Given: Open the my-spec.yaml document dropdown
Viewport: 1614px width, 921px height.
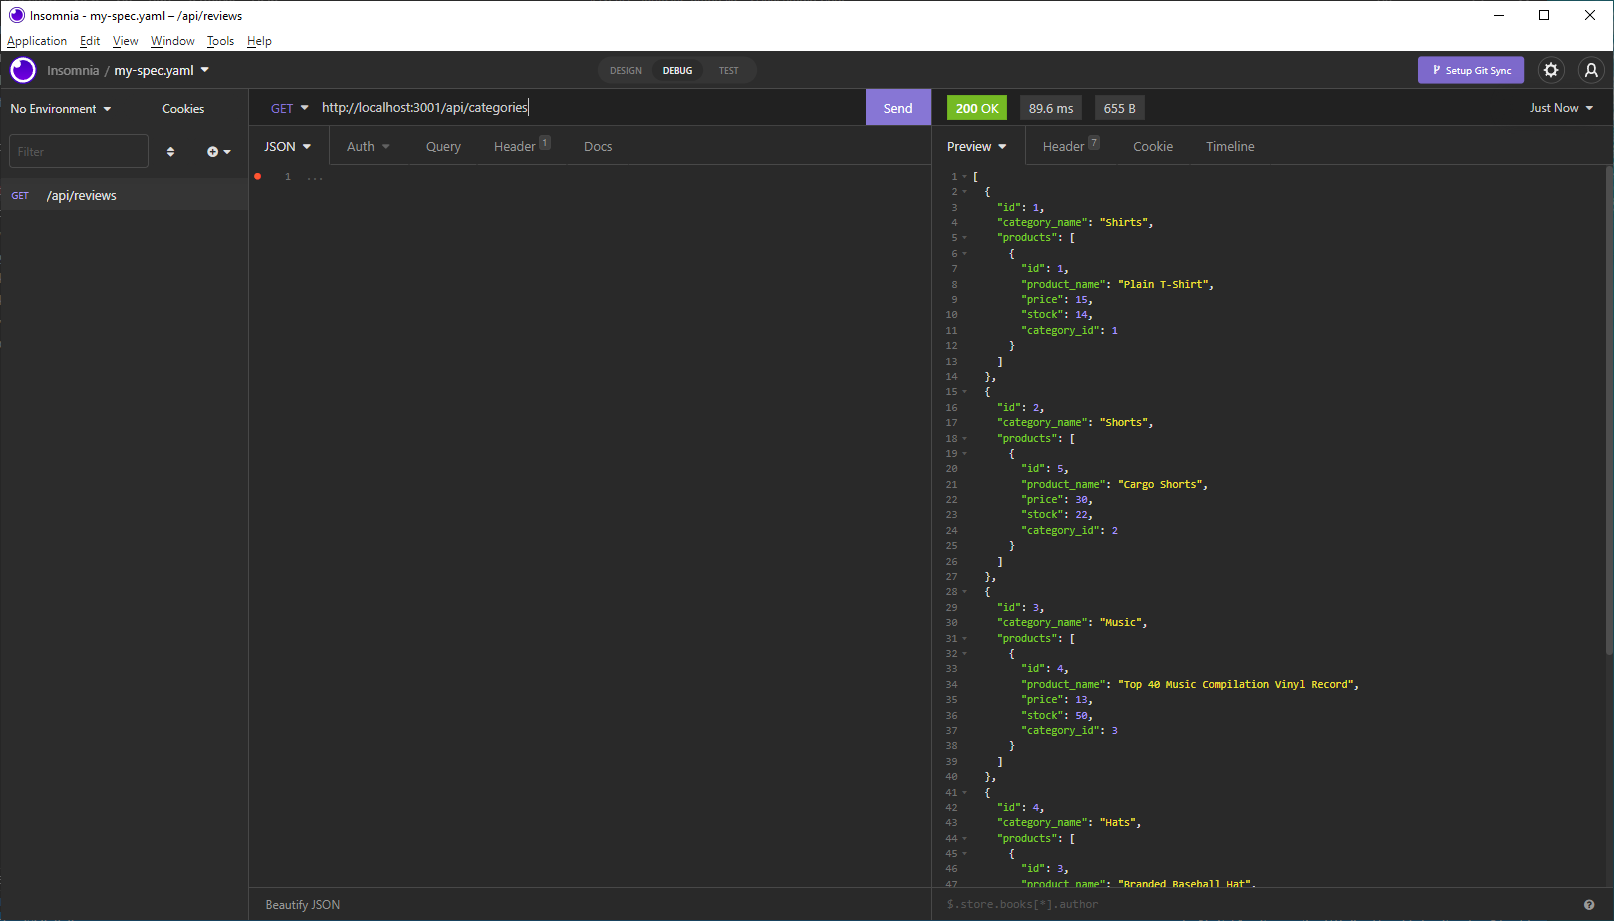Looking at the screenshot, I should (x=162, y=70).
